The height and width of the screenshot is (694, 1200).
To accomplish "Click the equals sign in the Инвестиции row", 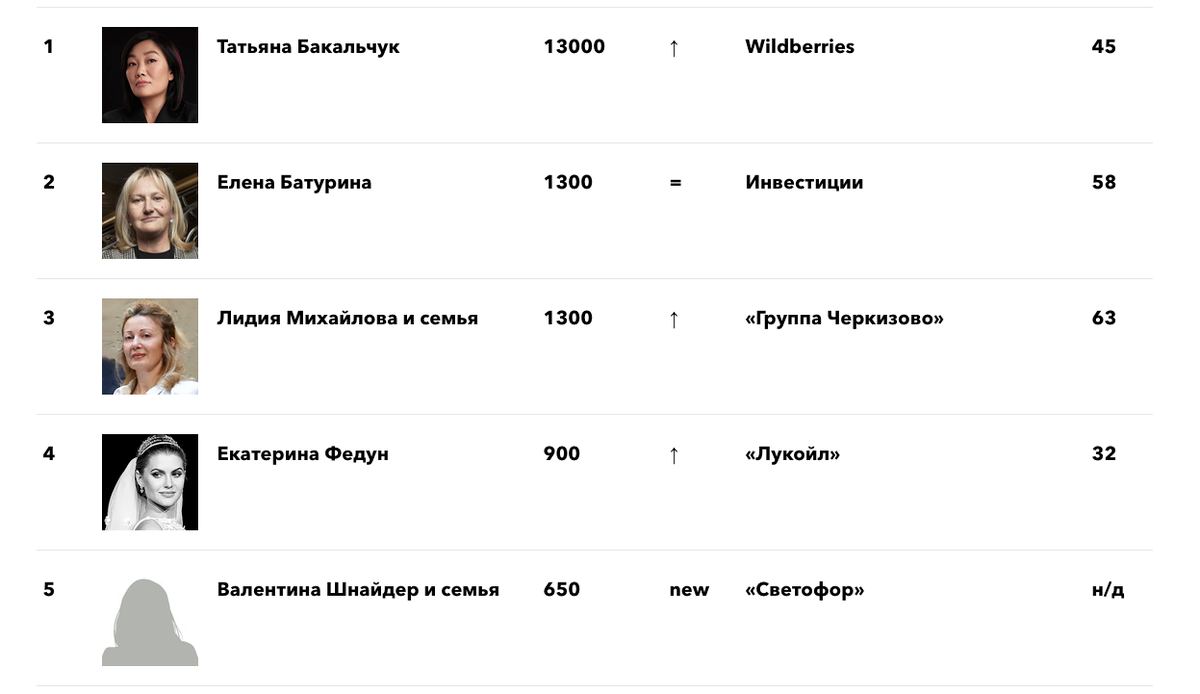I will tap(676, 183).
